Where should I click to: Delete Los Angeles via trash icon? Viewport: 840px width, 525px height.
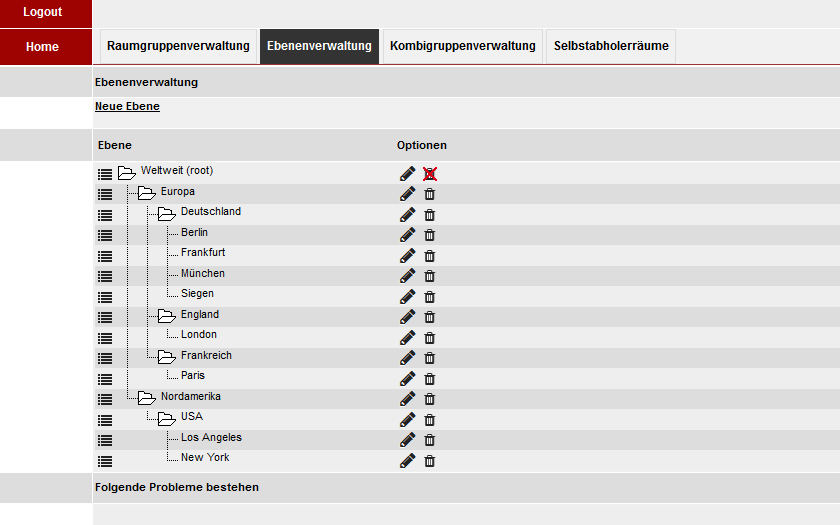click(x=430, y=440)
